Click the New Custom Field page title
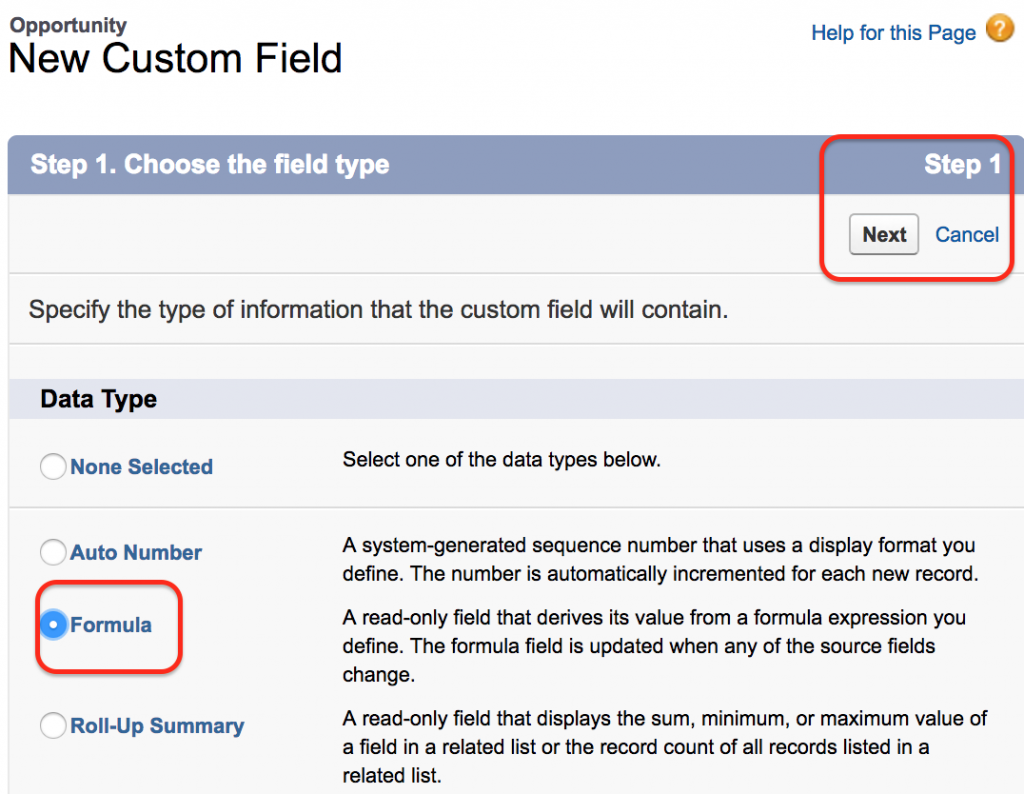This screenshot has height=794, width=1024. tap(176, 59)
